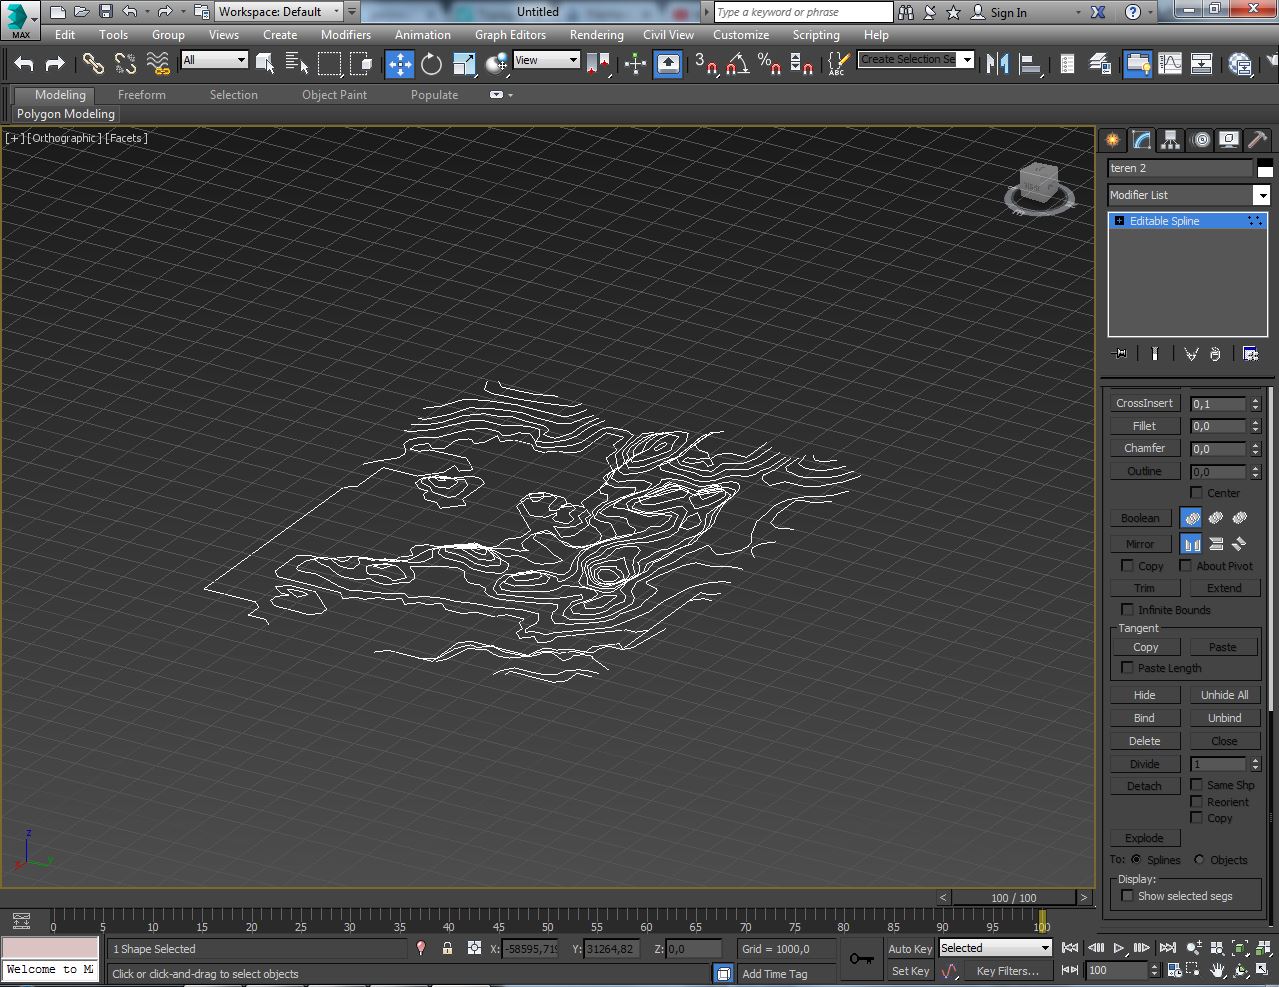1279x987 pixels.
Task: Choose the Rectangular Selection Region icon
Action: pos(329,64)
